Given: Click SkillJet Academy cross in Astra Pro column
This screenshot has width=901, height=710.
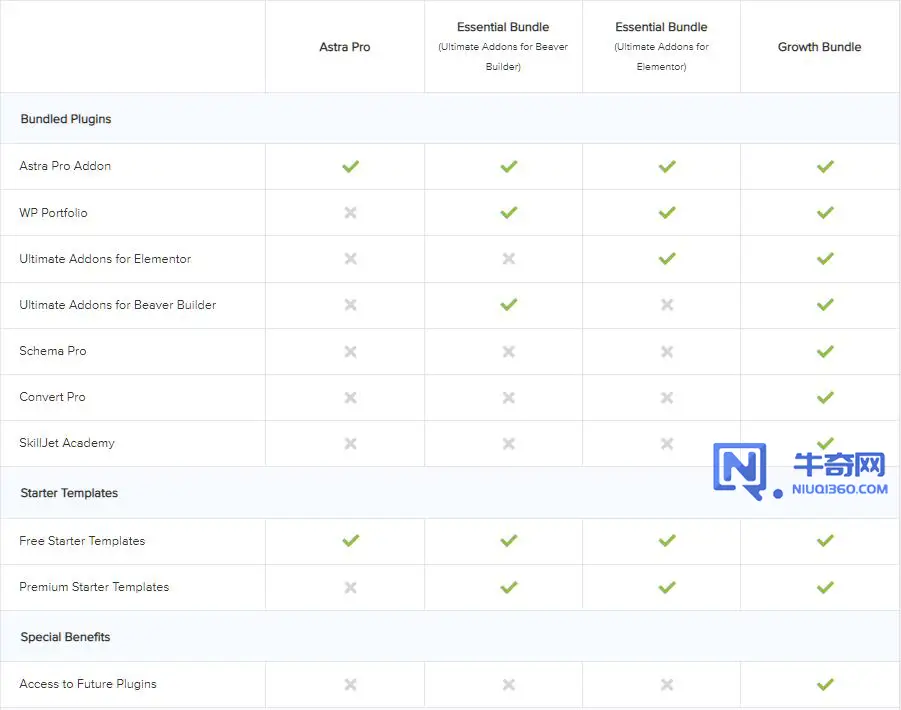Looking at the screenshot, I should pos(351,443).
